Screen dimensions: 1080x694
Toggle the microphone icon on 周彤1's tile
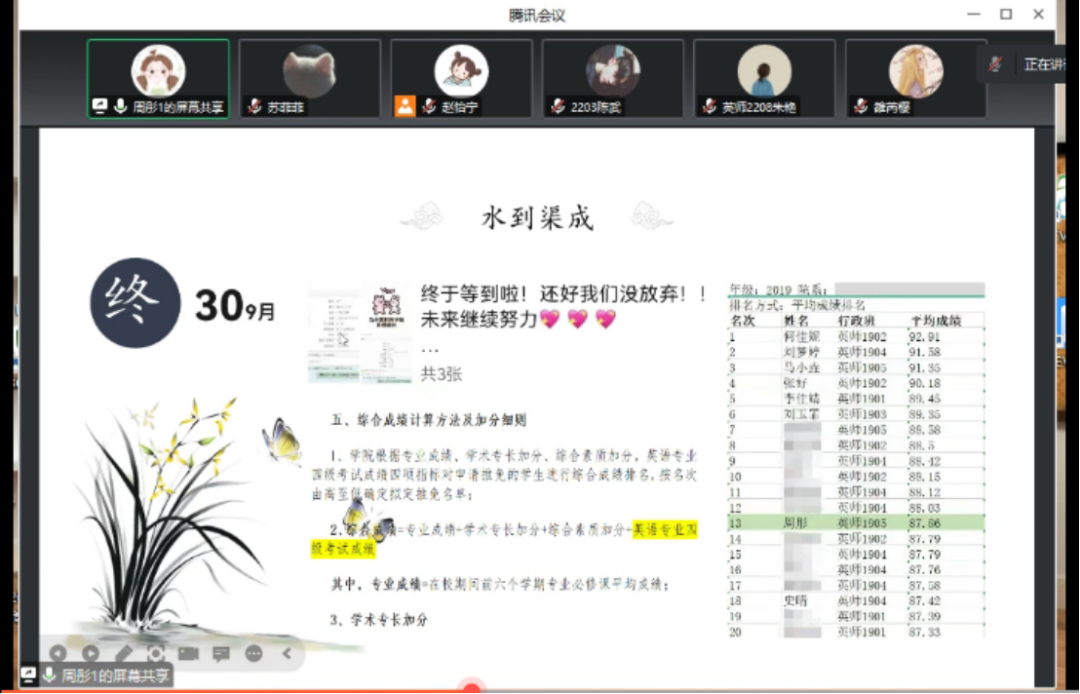pyautogui.click(x=120, y=106)
